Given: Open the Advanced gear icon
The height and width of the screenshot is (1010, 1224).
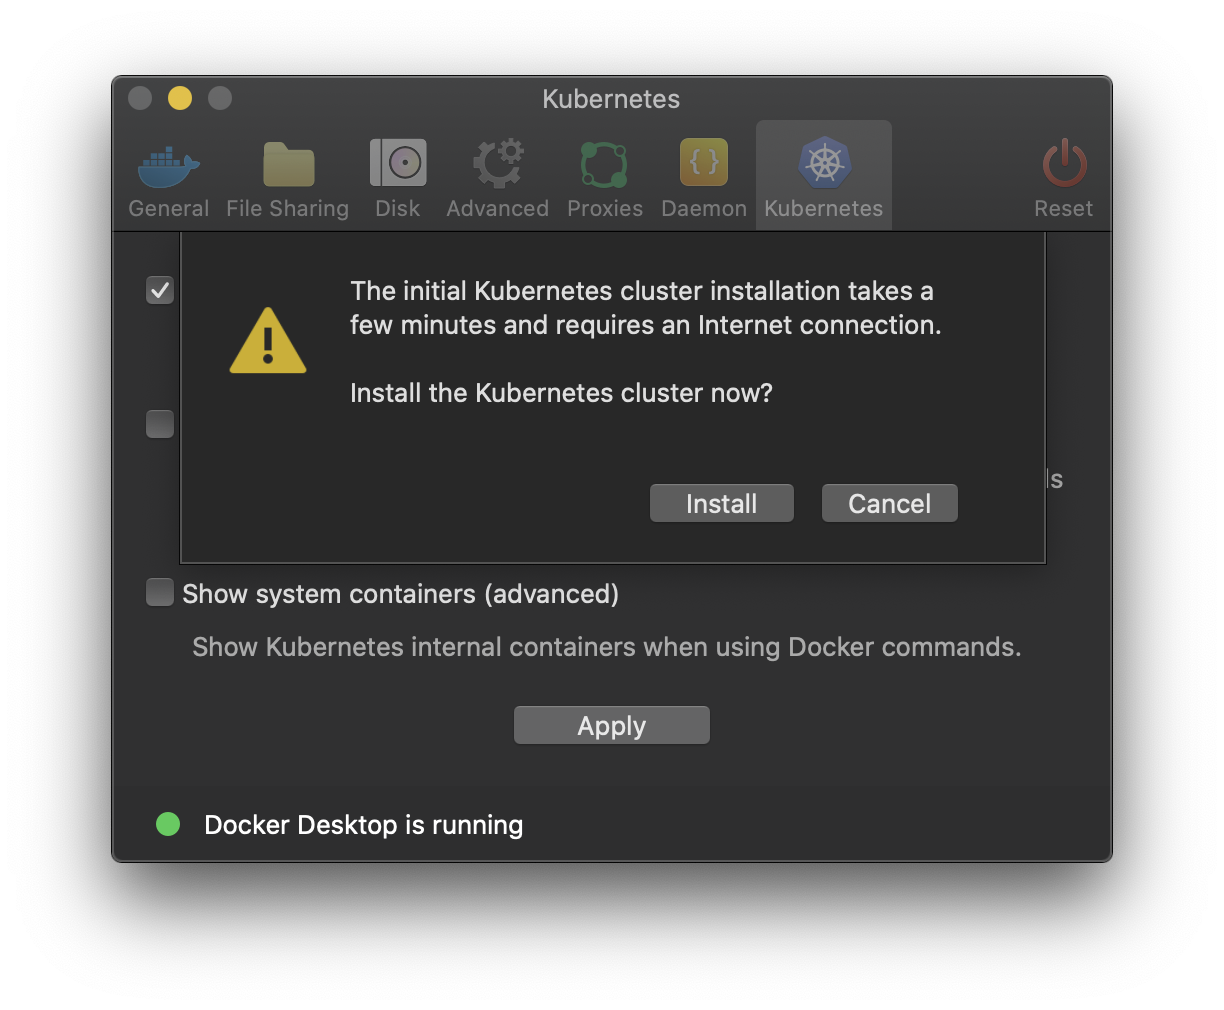Looking at the screenshot, I should pos(498,163).
